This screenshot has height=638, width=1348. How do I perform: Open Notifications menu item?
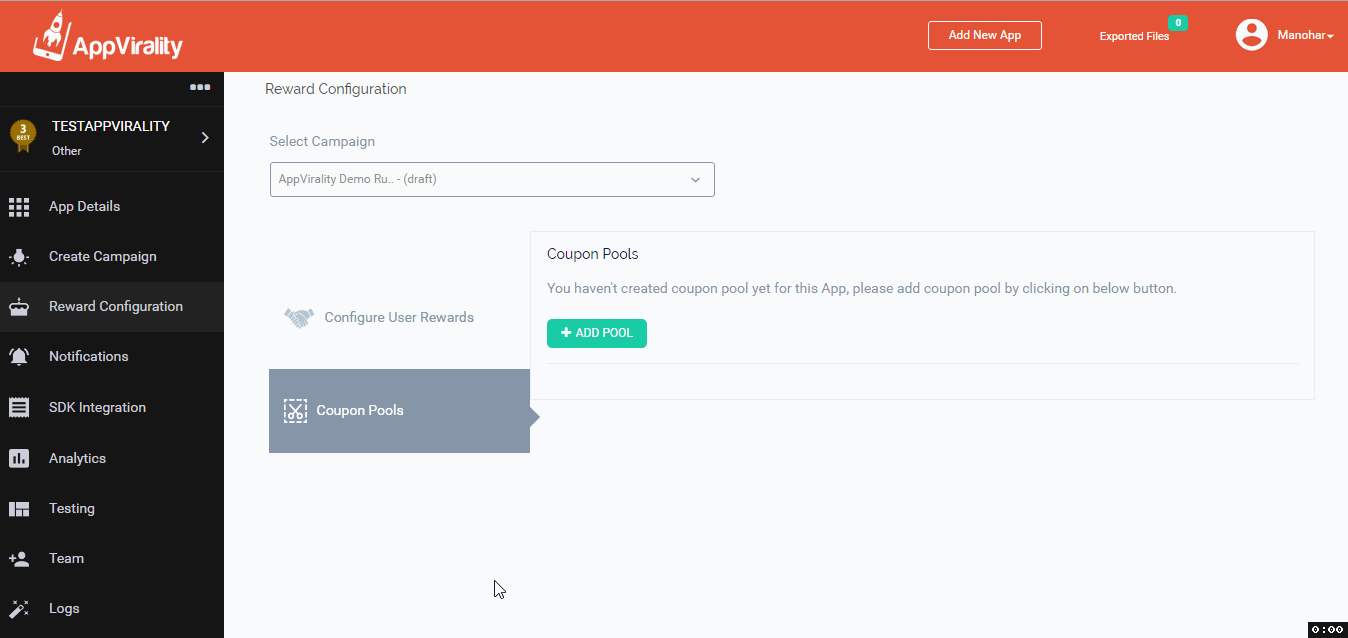[112, 357]
